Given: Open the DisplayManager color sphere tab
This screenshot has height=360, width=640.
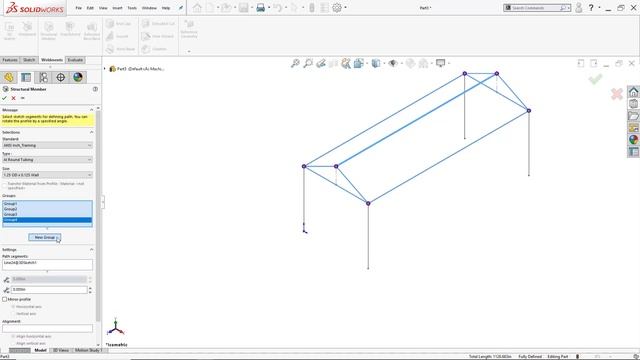Looking at the screenshot, I should [x=78, y=77].
